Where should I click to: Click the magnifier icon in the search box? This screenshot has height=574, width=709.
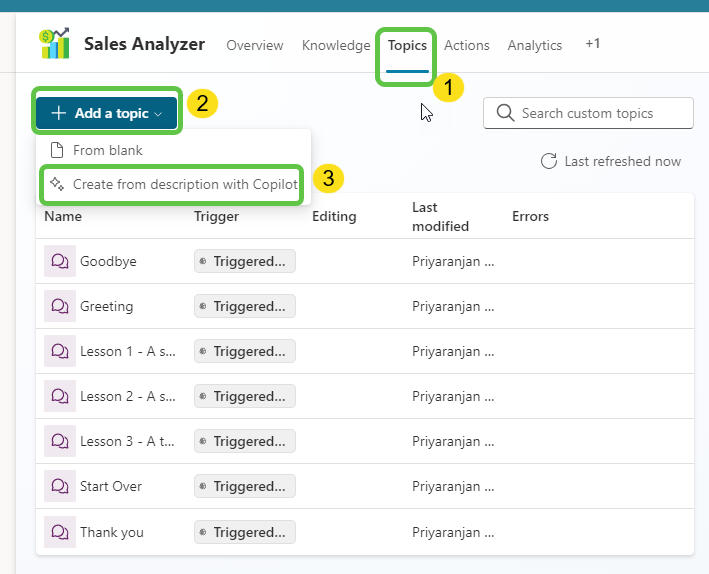pos(505,113)
